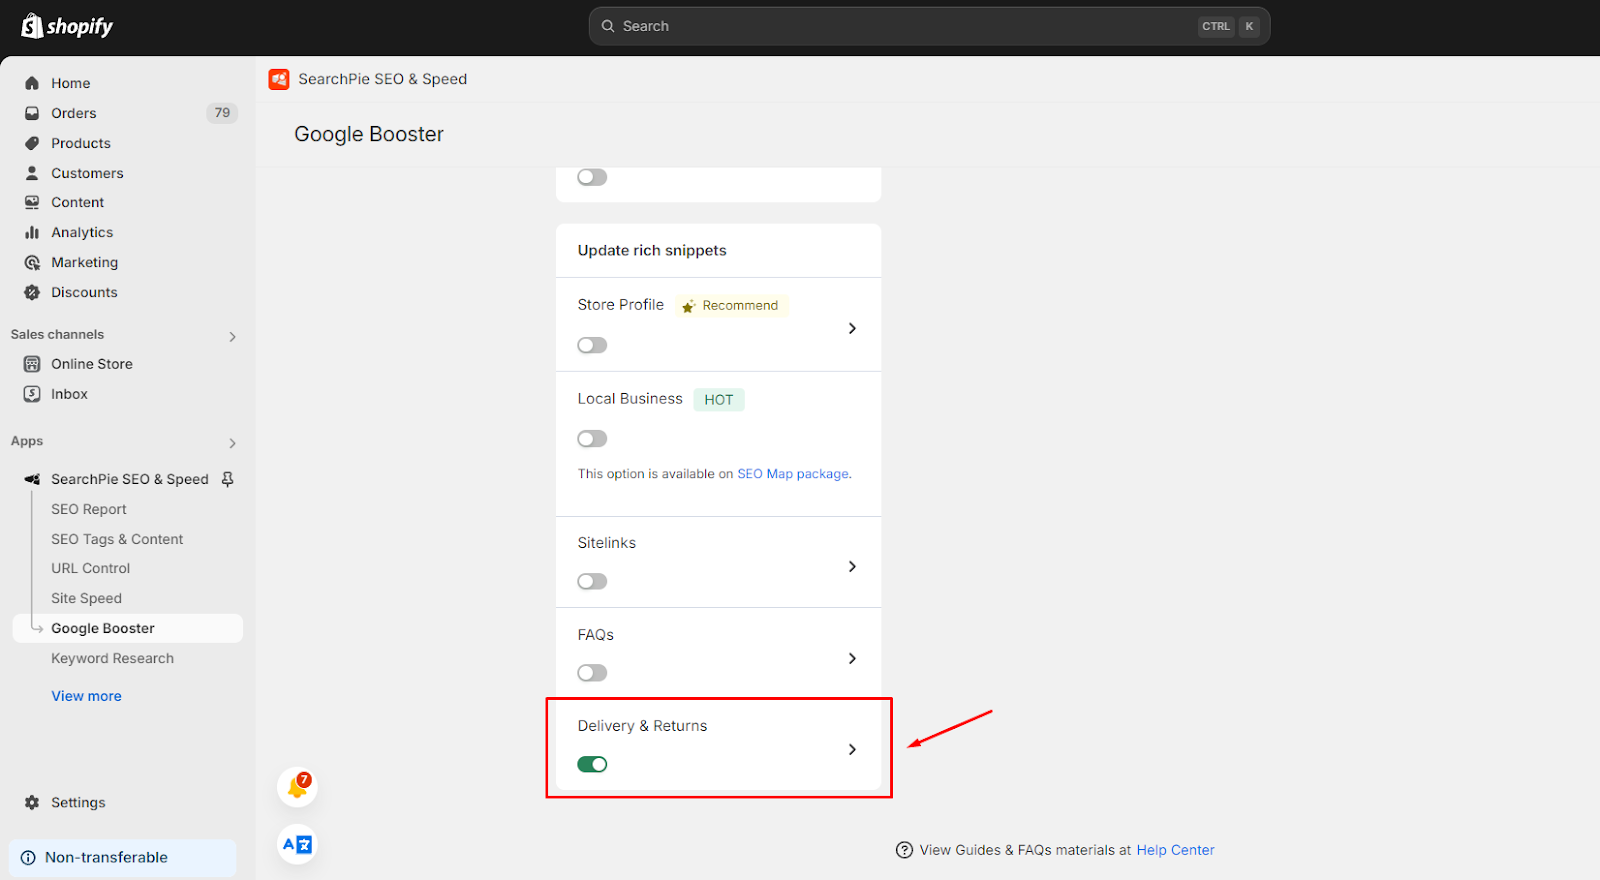Screen dimensions: 1600x880
Task: Enable the Sitelinks toggle
Action: click(592, 581)
